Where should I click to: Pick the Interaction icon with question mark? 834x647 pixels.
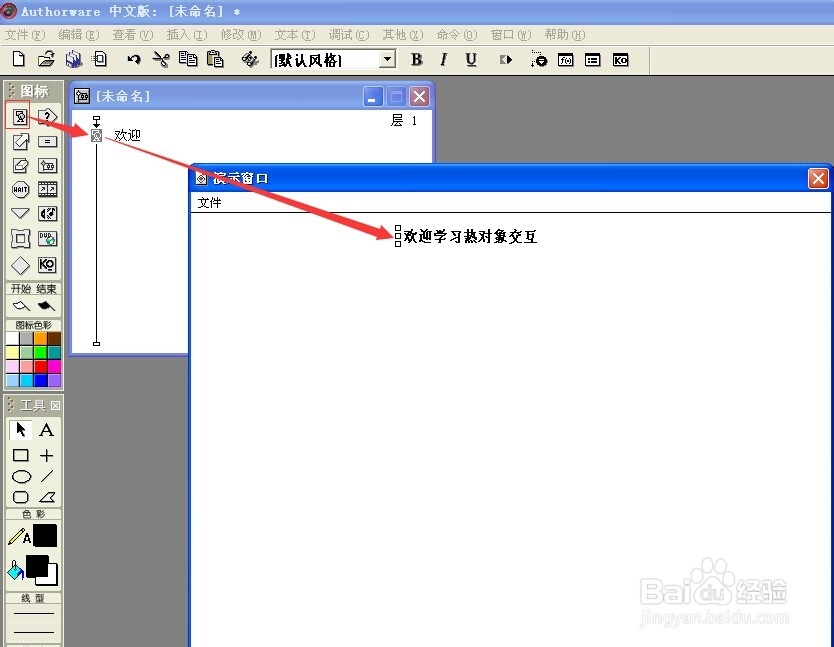tap(46, 116)
